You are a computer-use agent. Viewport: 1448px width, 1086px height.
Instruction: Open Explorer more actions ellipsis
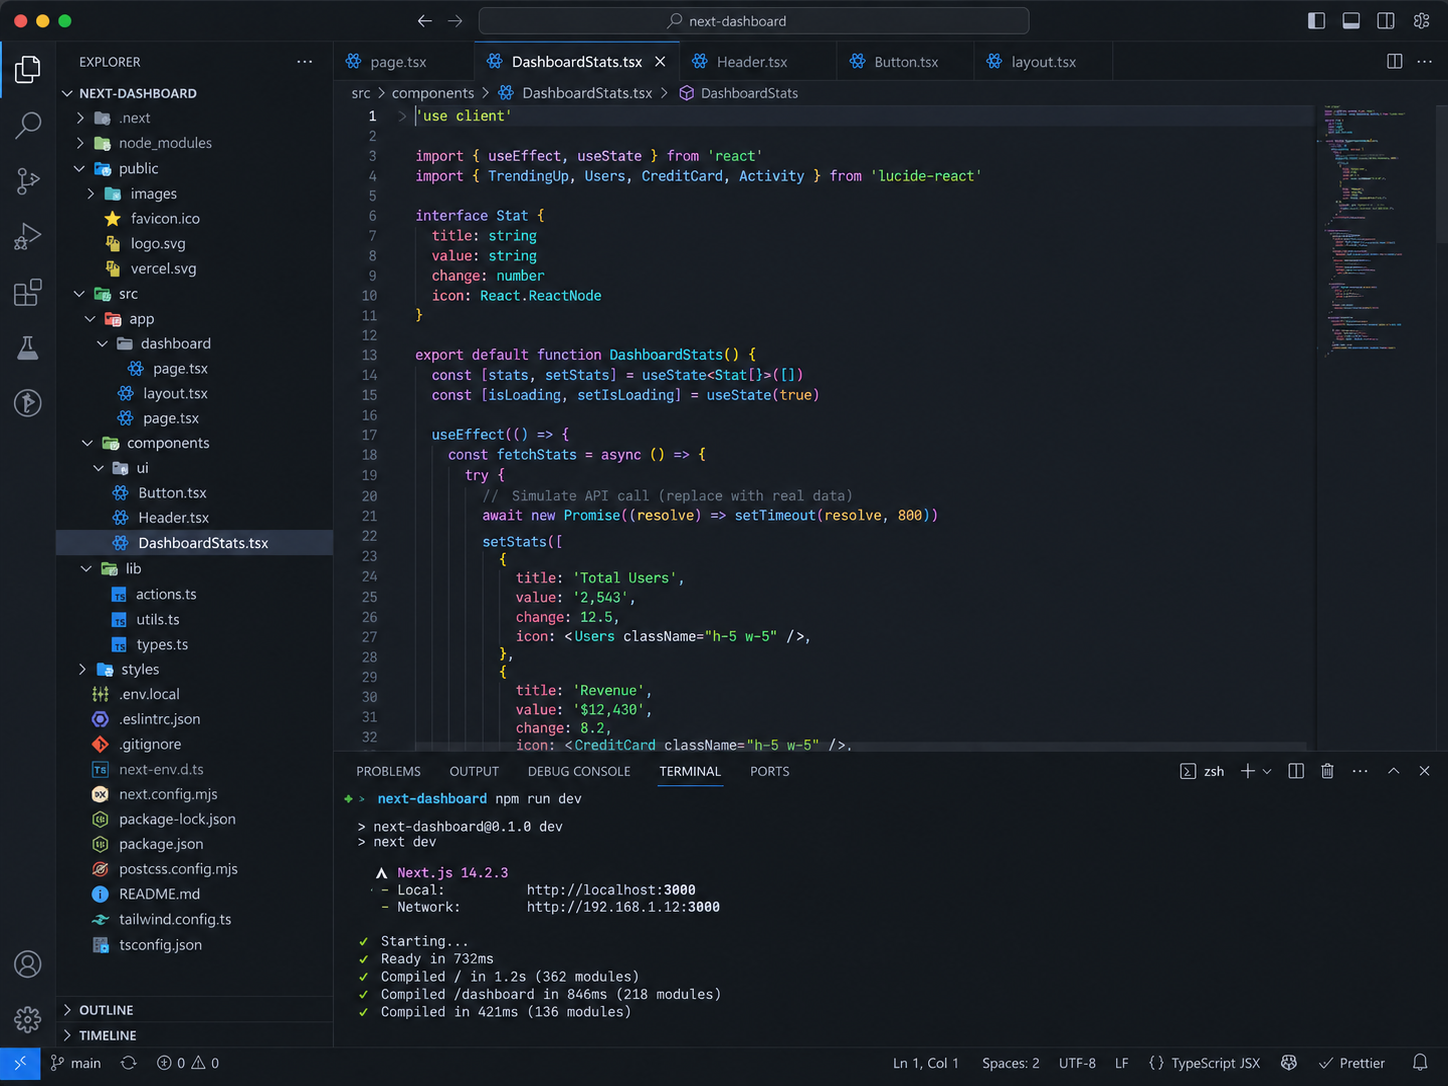(x=305, y=62)
